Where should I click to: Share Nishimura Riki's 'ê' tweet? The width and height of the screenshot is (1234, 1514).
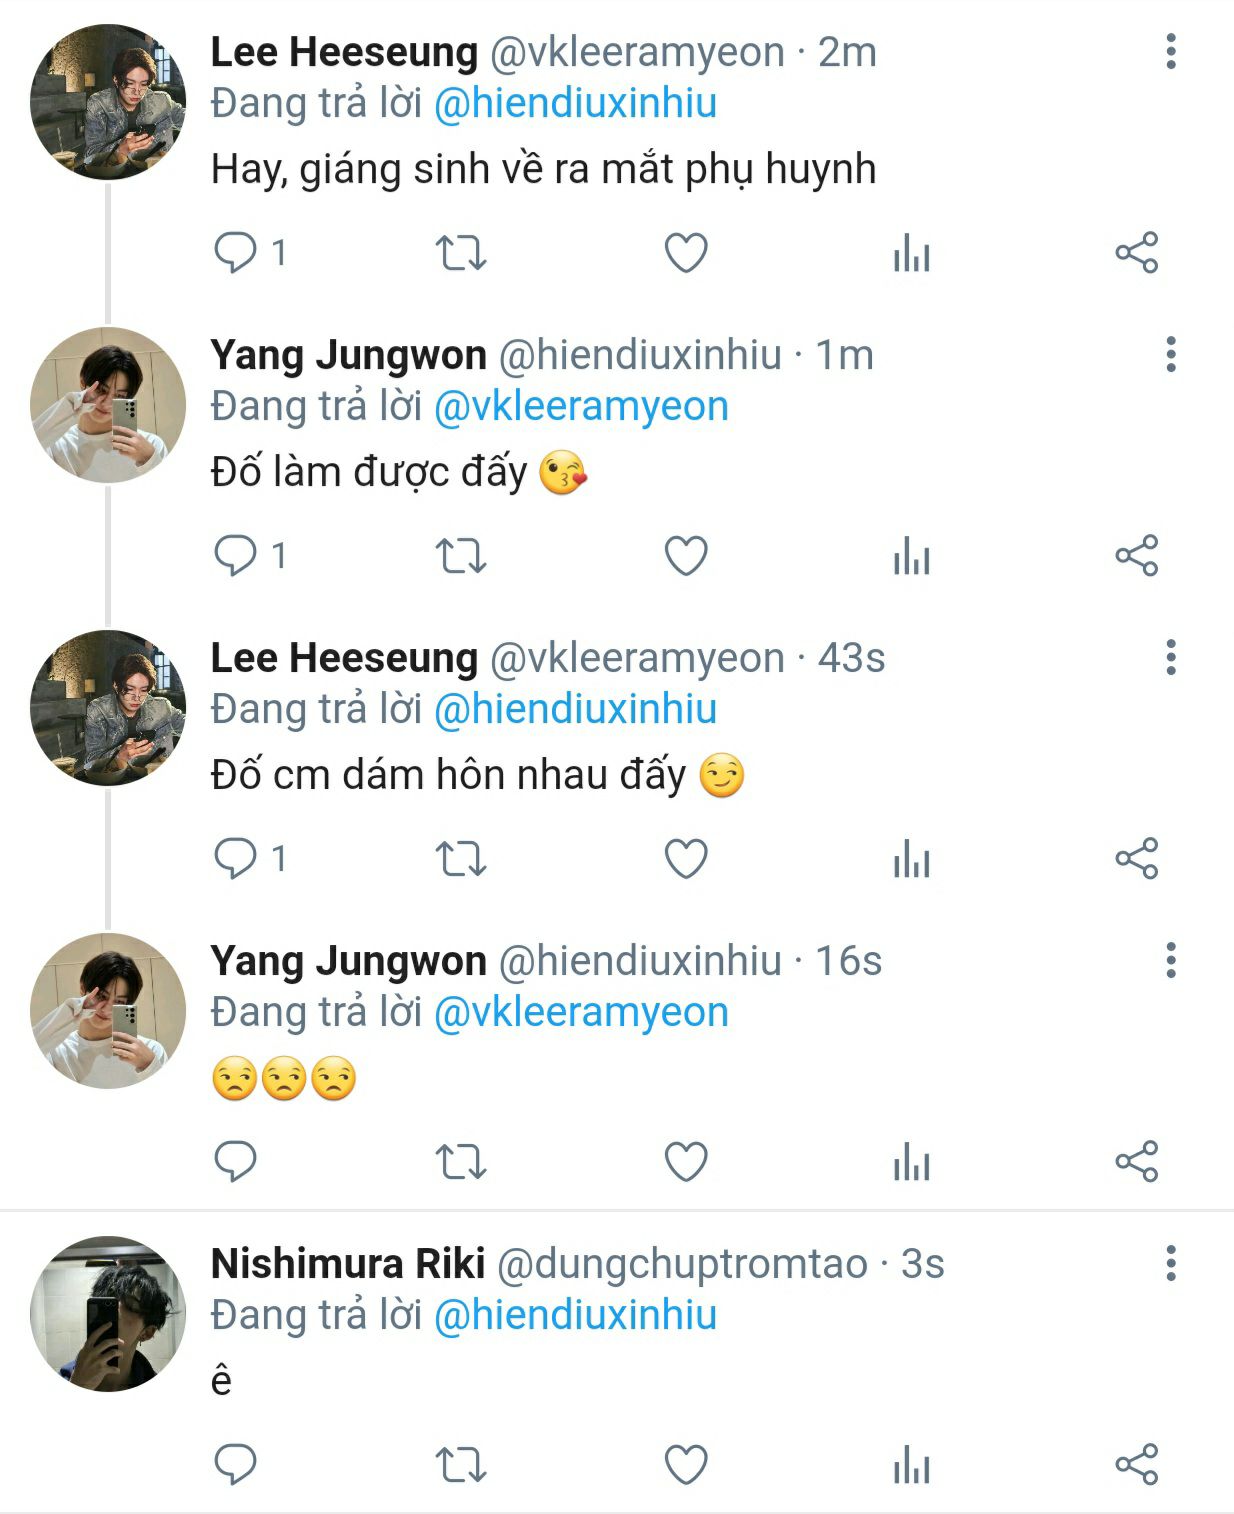[1136, 1465]
